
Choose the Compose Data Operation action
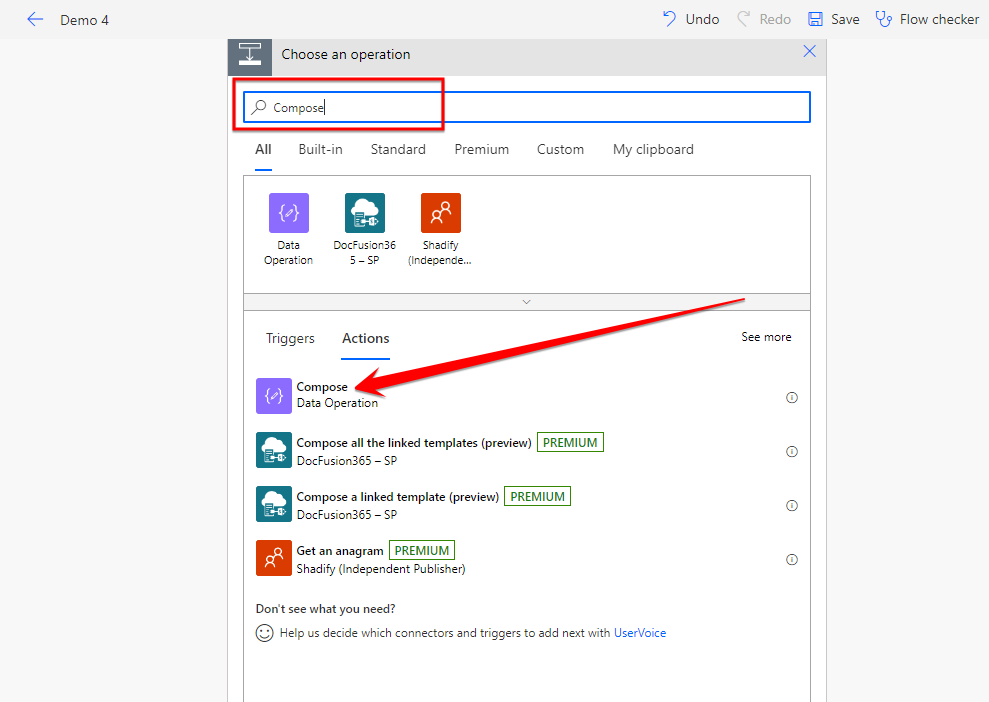[527, 396]
